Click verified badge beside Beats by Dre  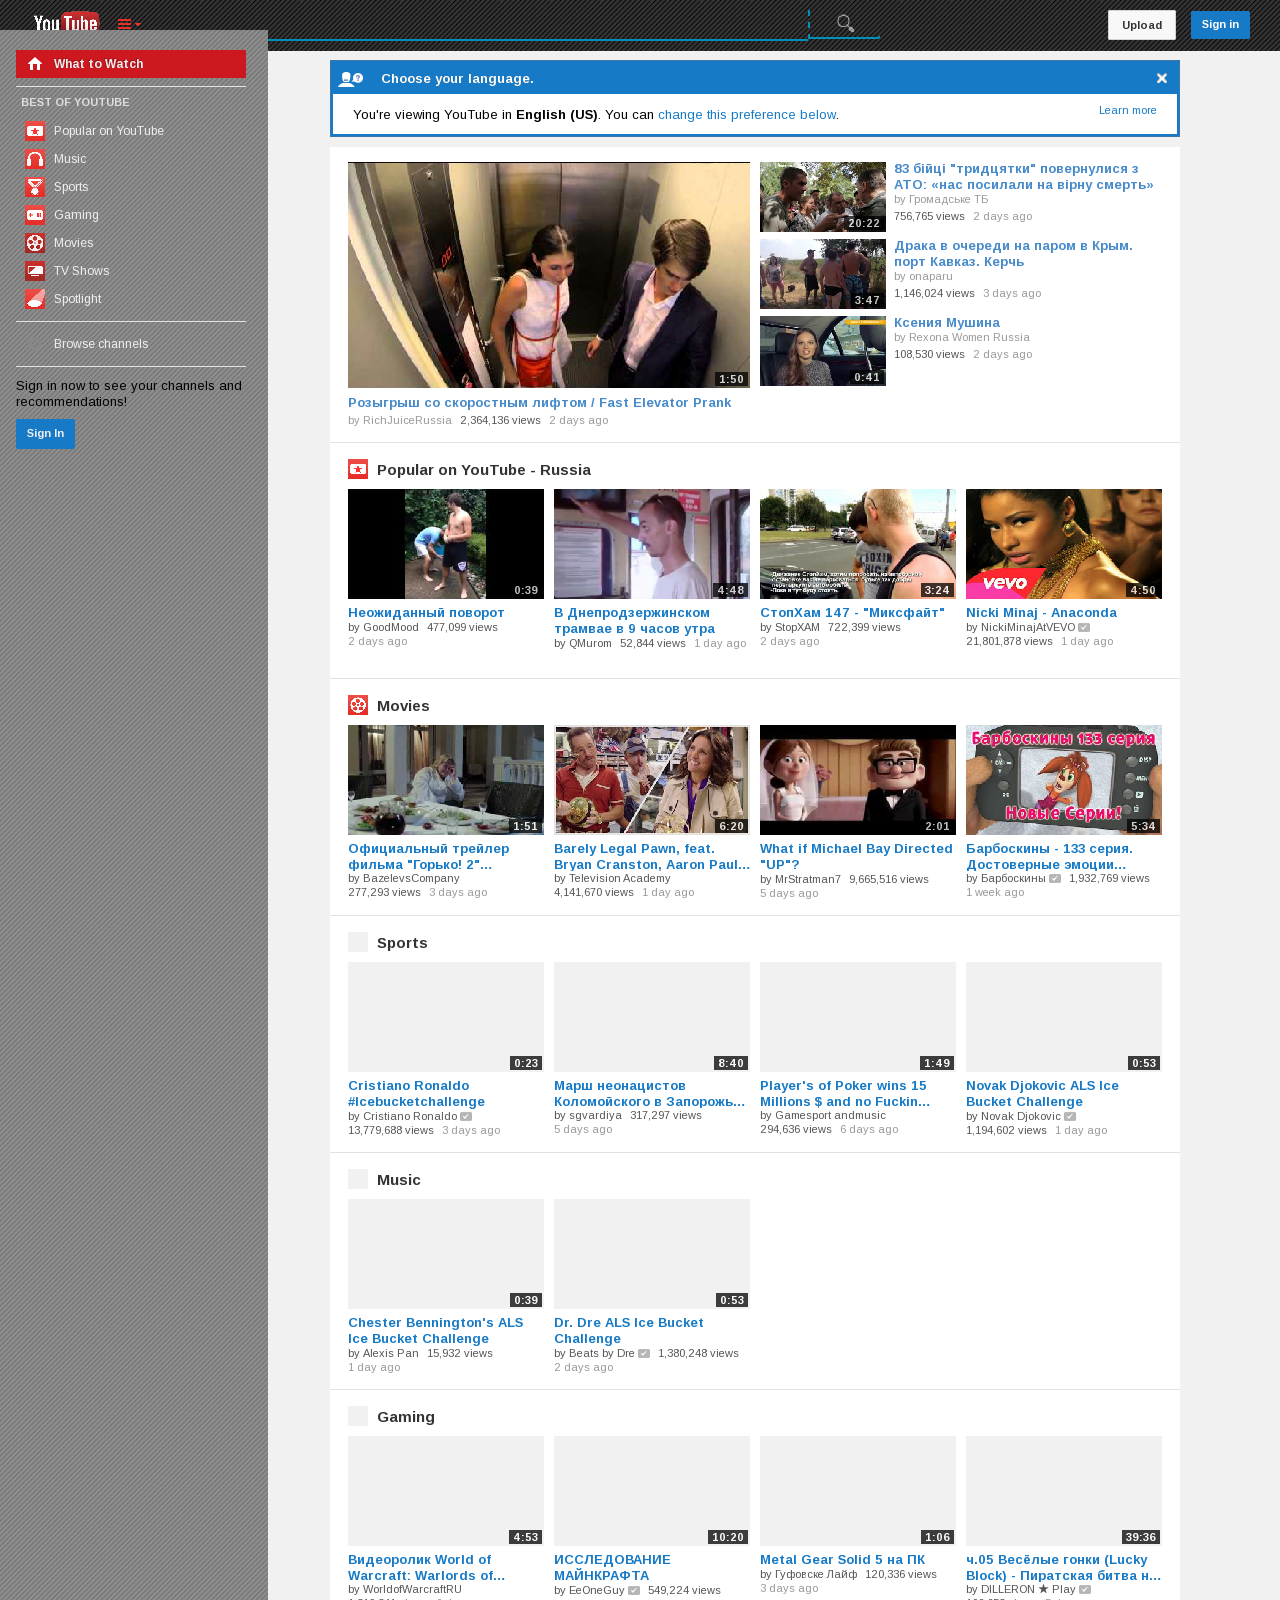pyautogui.click(x=644, y=1354)
